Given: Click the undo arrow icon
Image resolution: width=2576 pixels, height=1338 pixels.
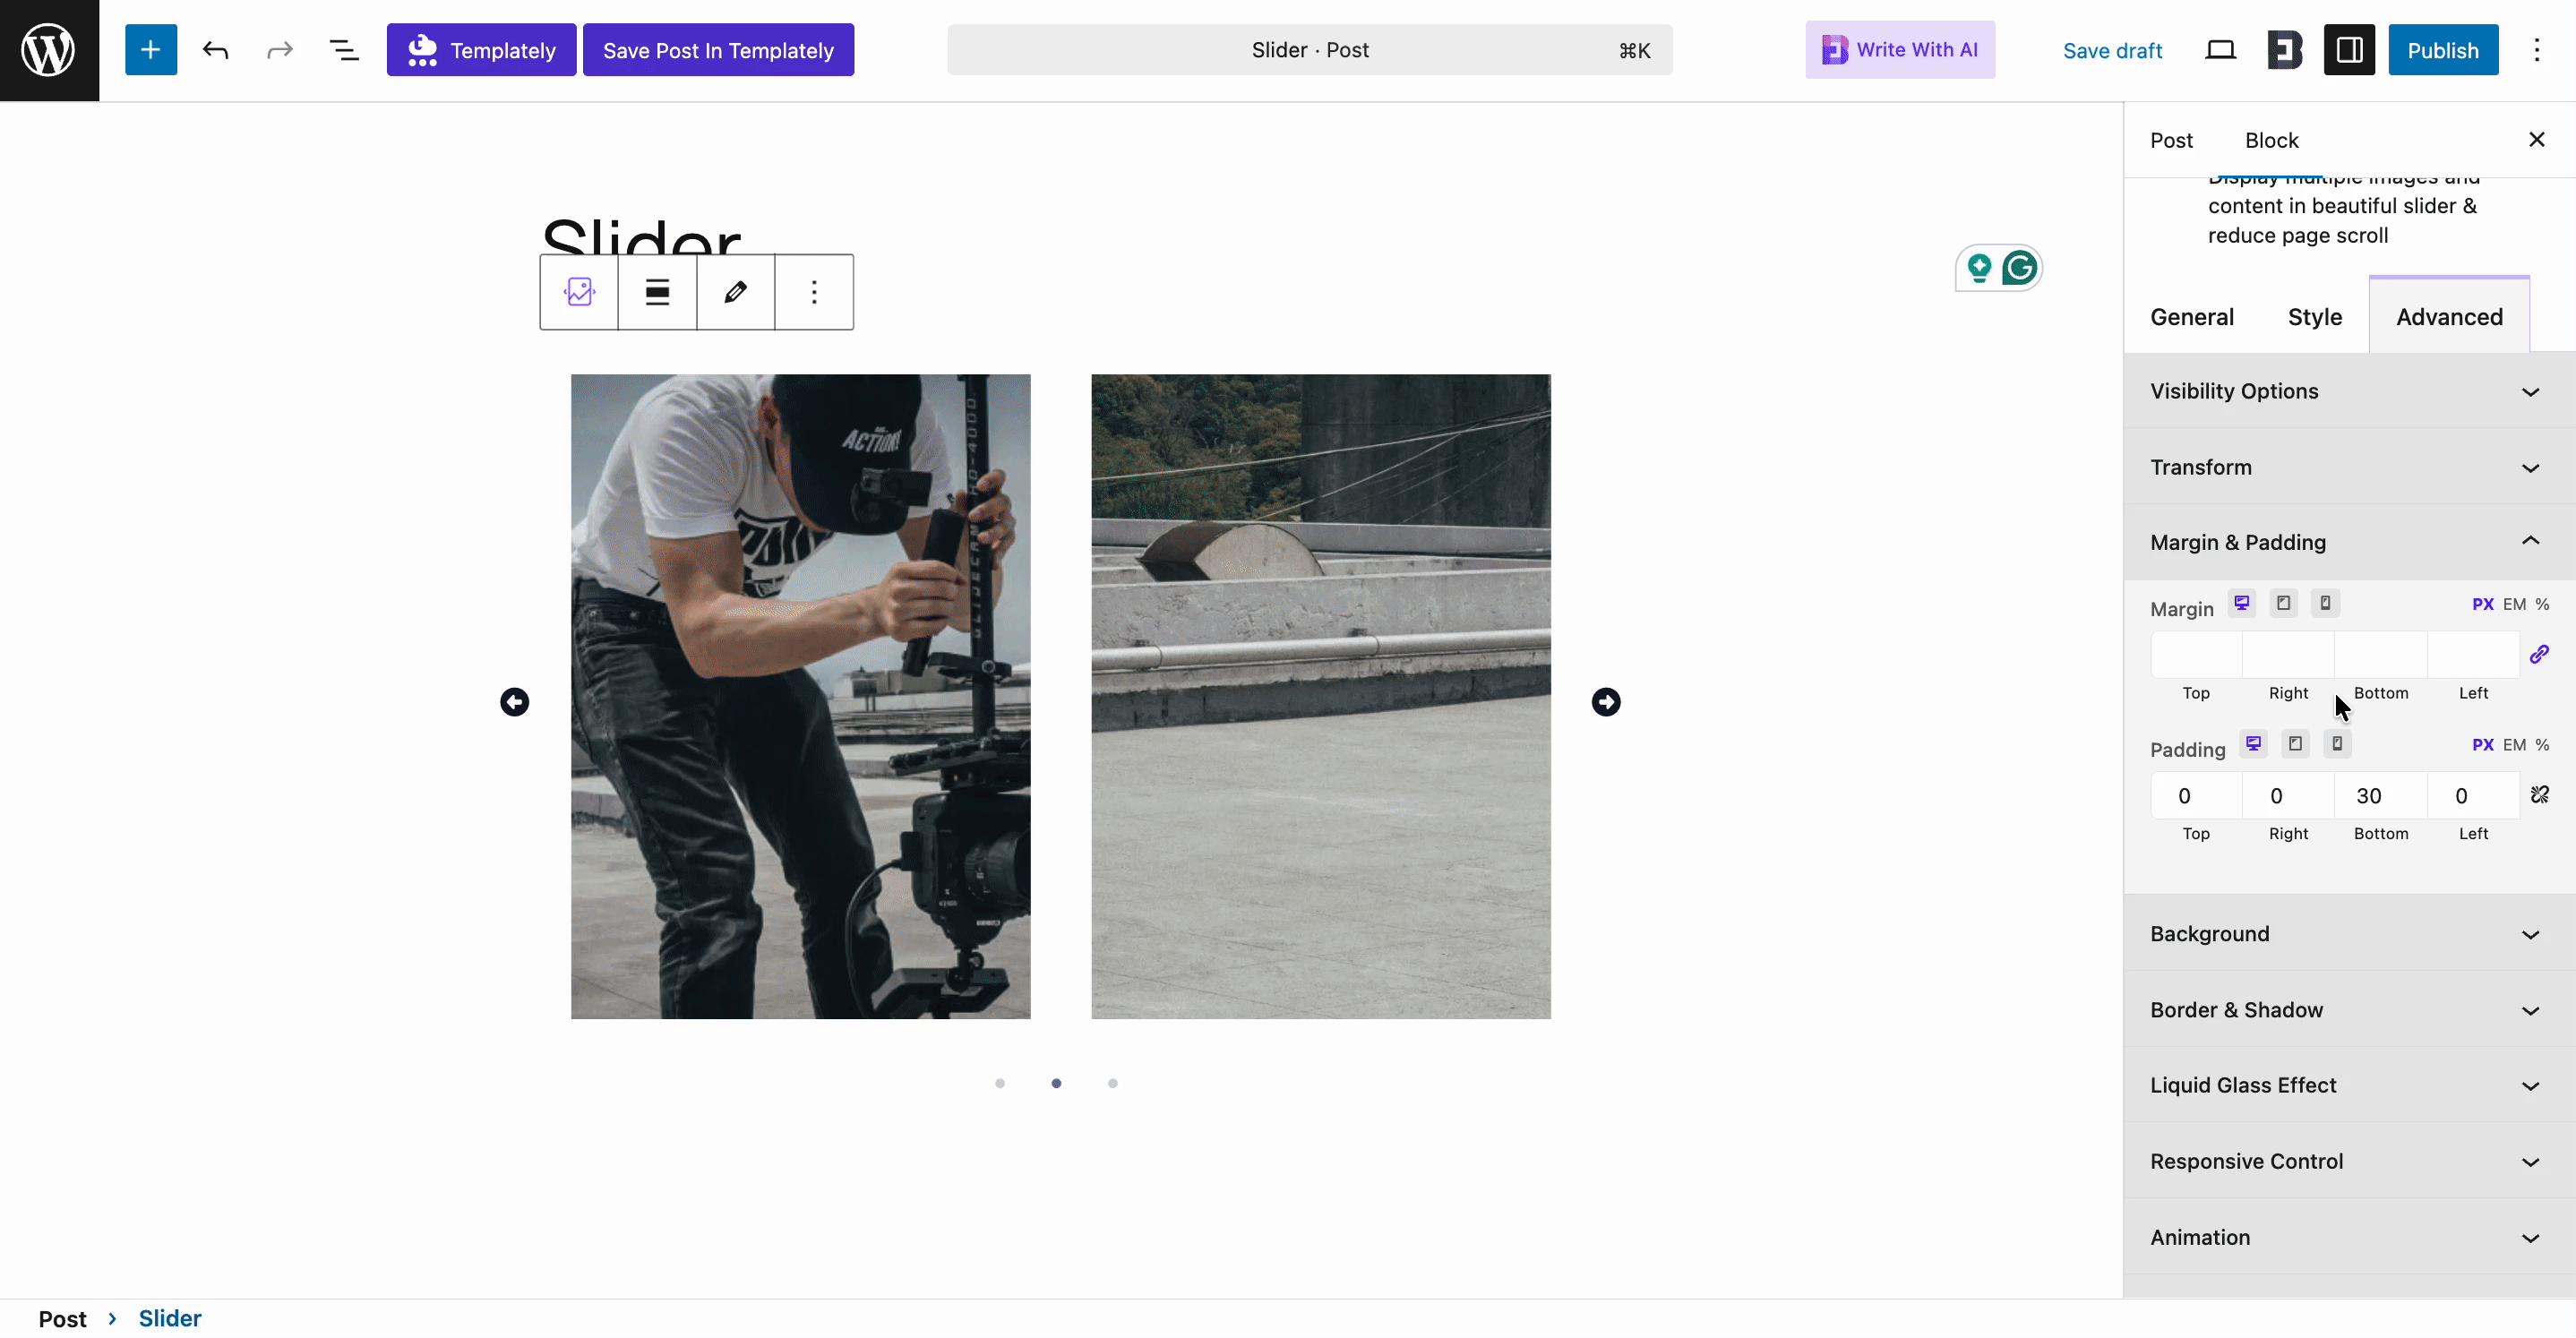Looking at the screenshot, I should pos(215,50).
